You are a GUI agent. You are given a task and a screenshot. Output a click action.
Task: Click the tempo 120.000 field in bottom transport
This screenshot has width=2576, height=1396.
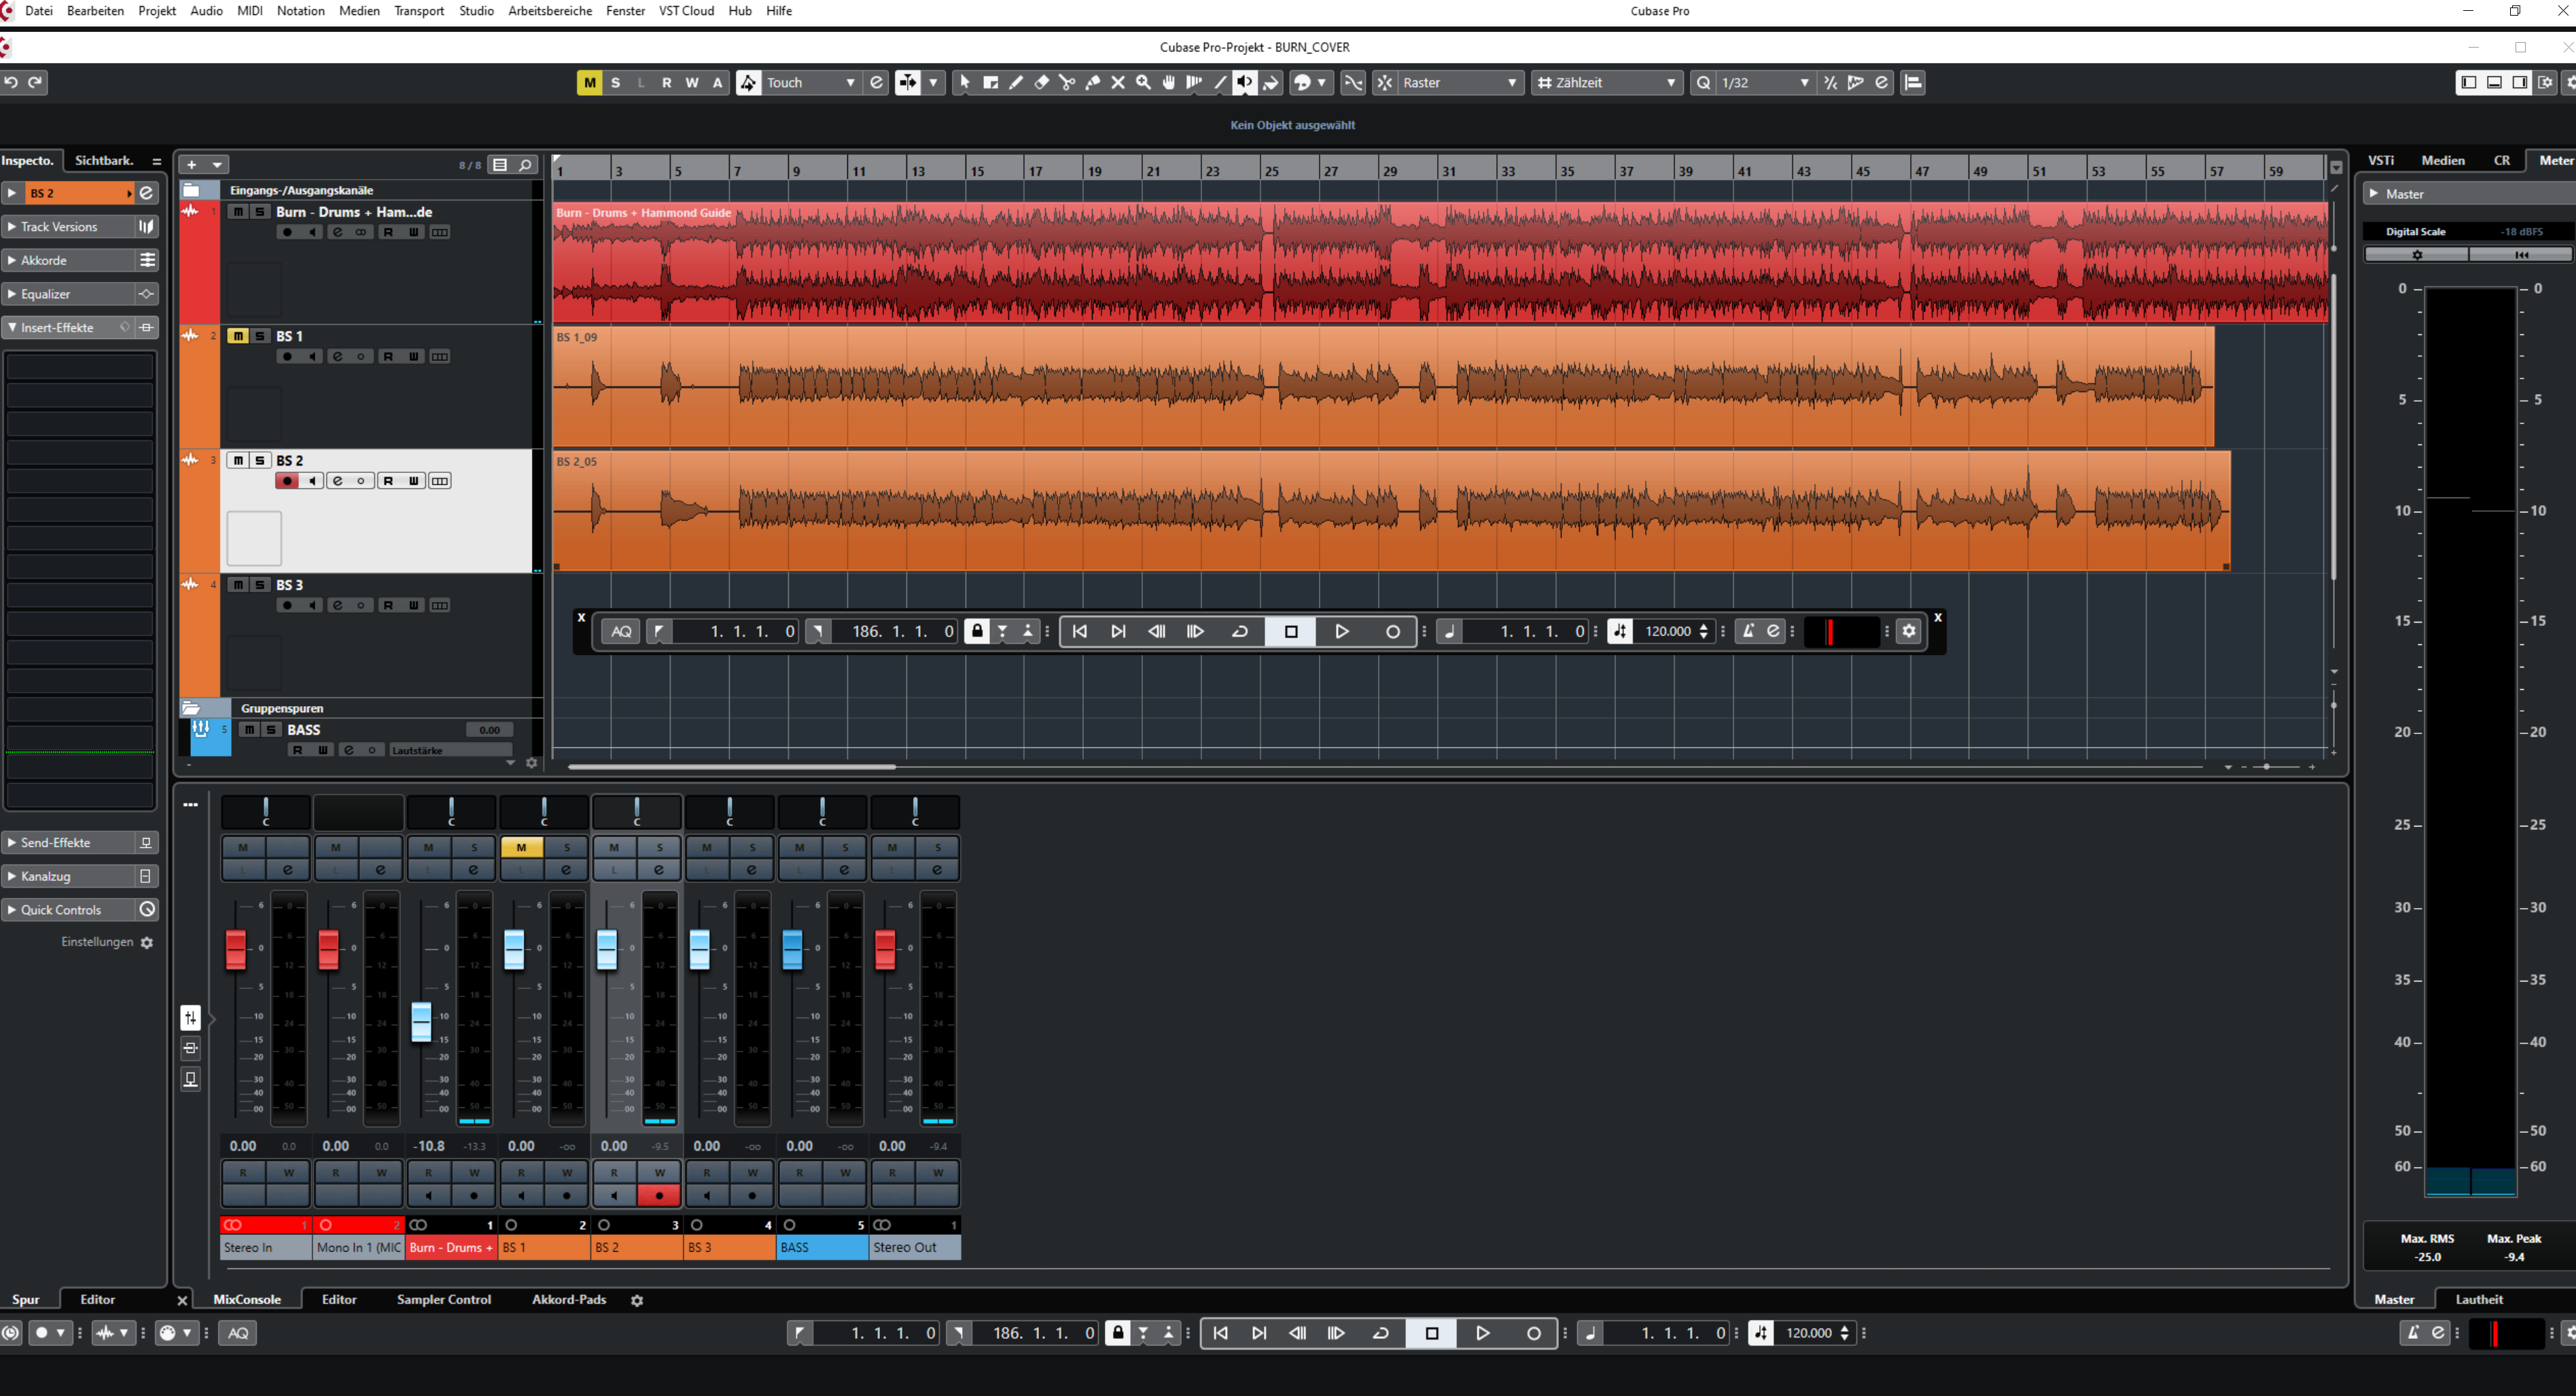click(x=1808, y=1333)
